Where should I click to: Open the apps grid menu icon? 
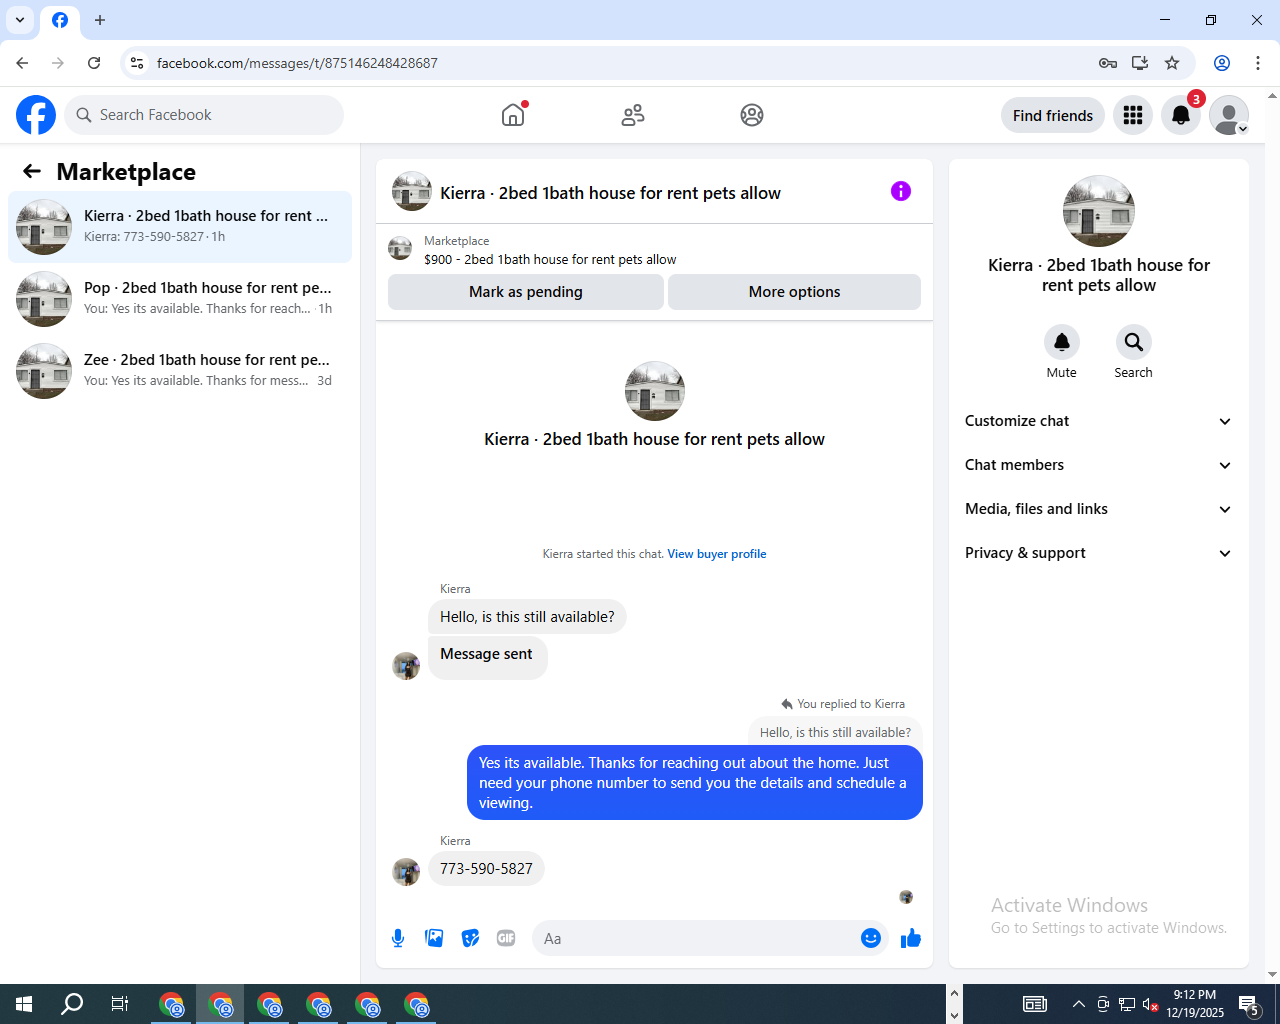click(x=1133, y=115)
